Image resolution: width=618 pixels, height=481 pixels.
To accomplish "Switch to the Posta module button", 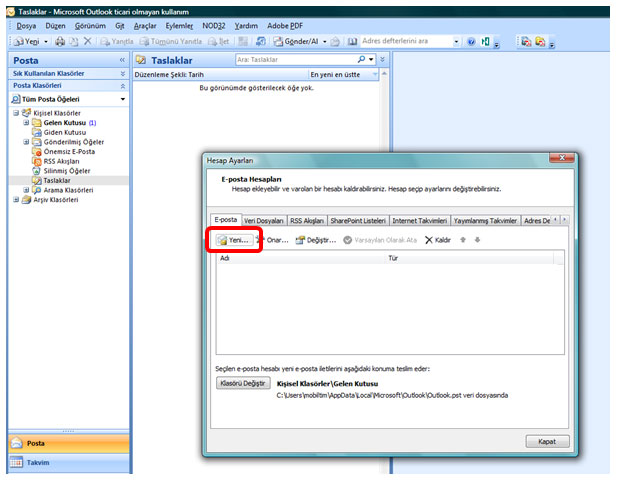I will click(x=69, y=444).
